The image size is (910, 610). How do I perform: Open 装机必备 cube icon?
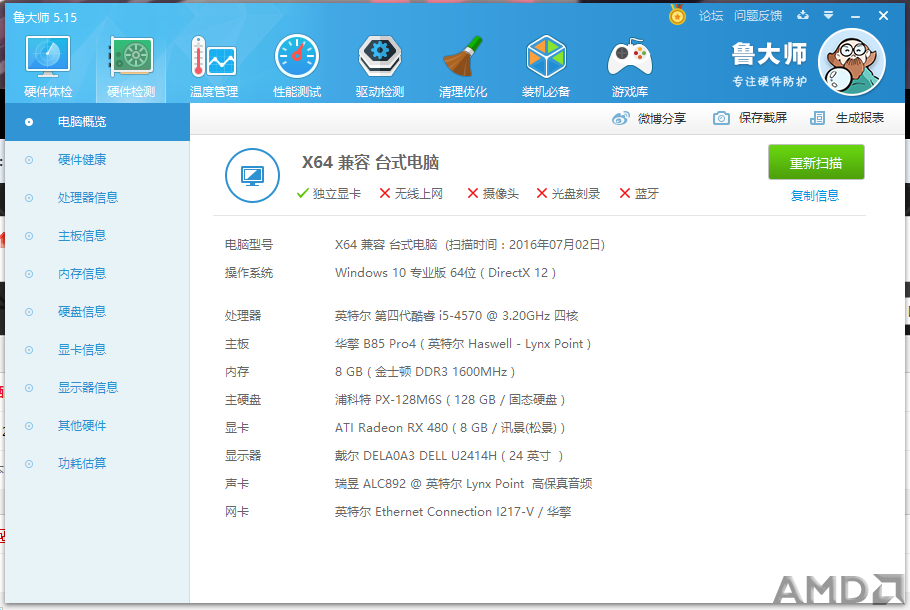(x=546, y=56)
